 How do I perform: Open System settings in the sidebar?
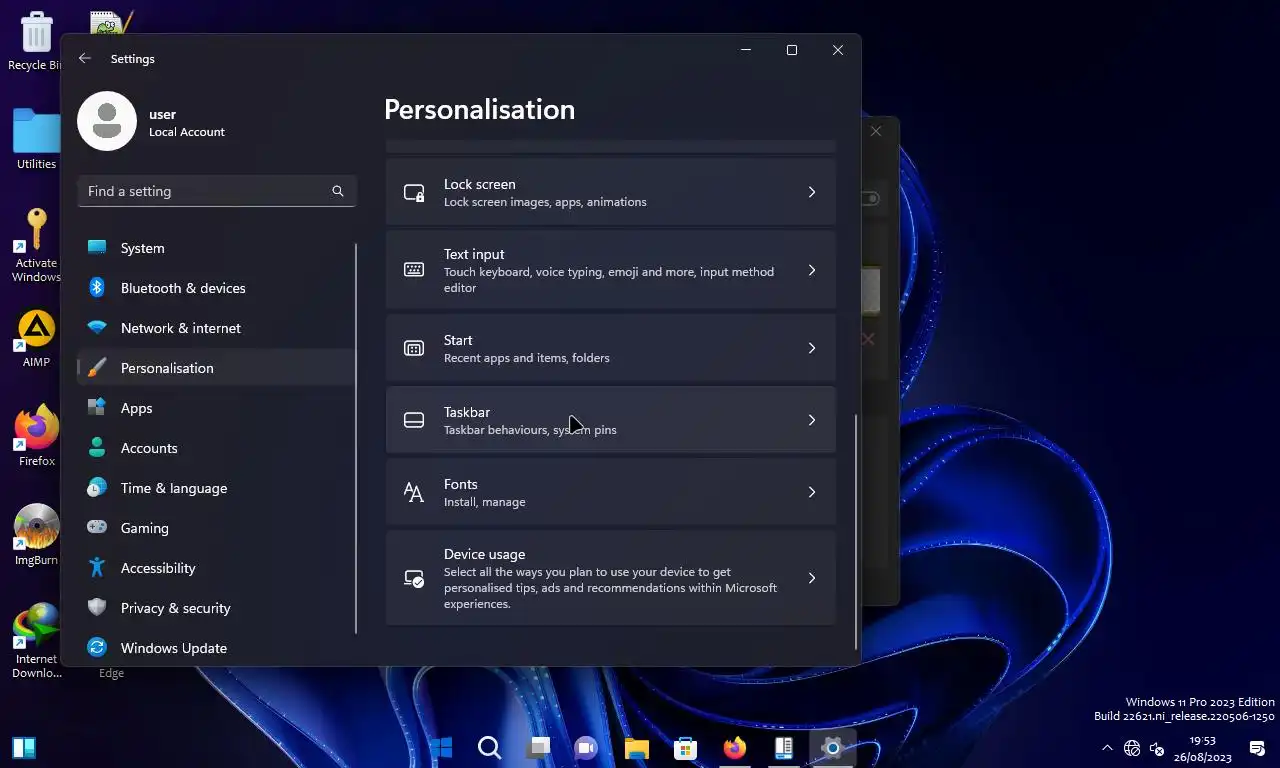[x=216, y=248]
